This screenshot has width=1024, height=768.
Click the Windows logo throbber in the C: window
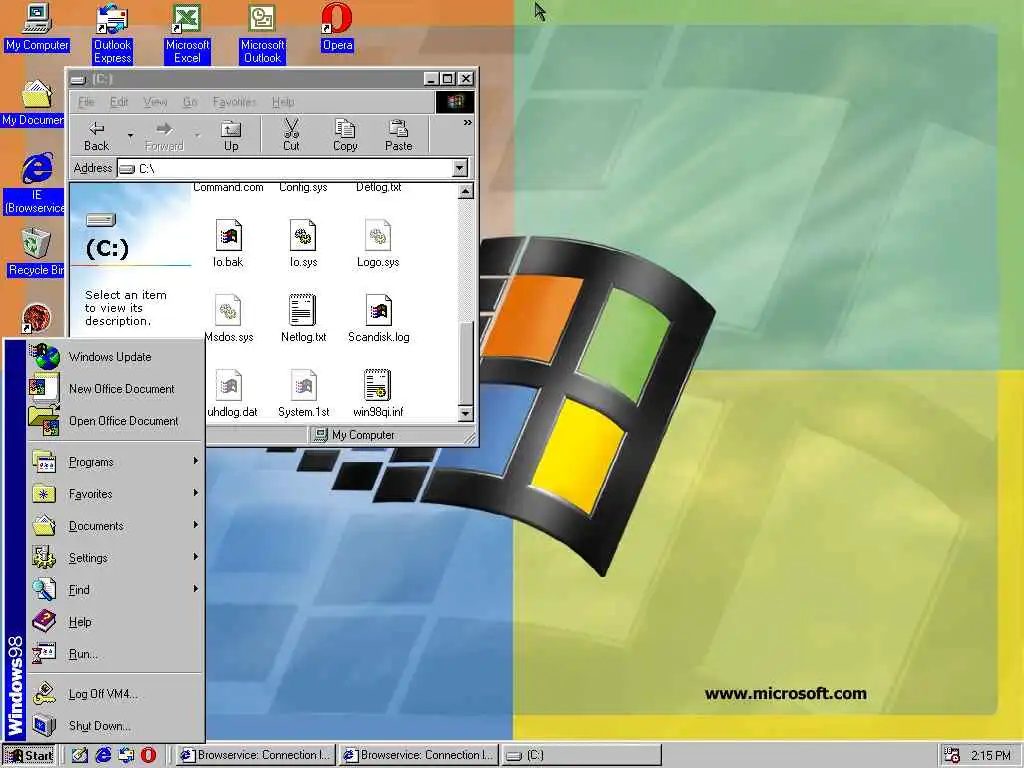coord(455,102)
